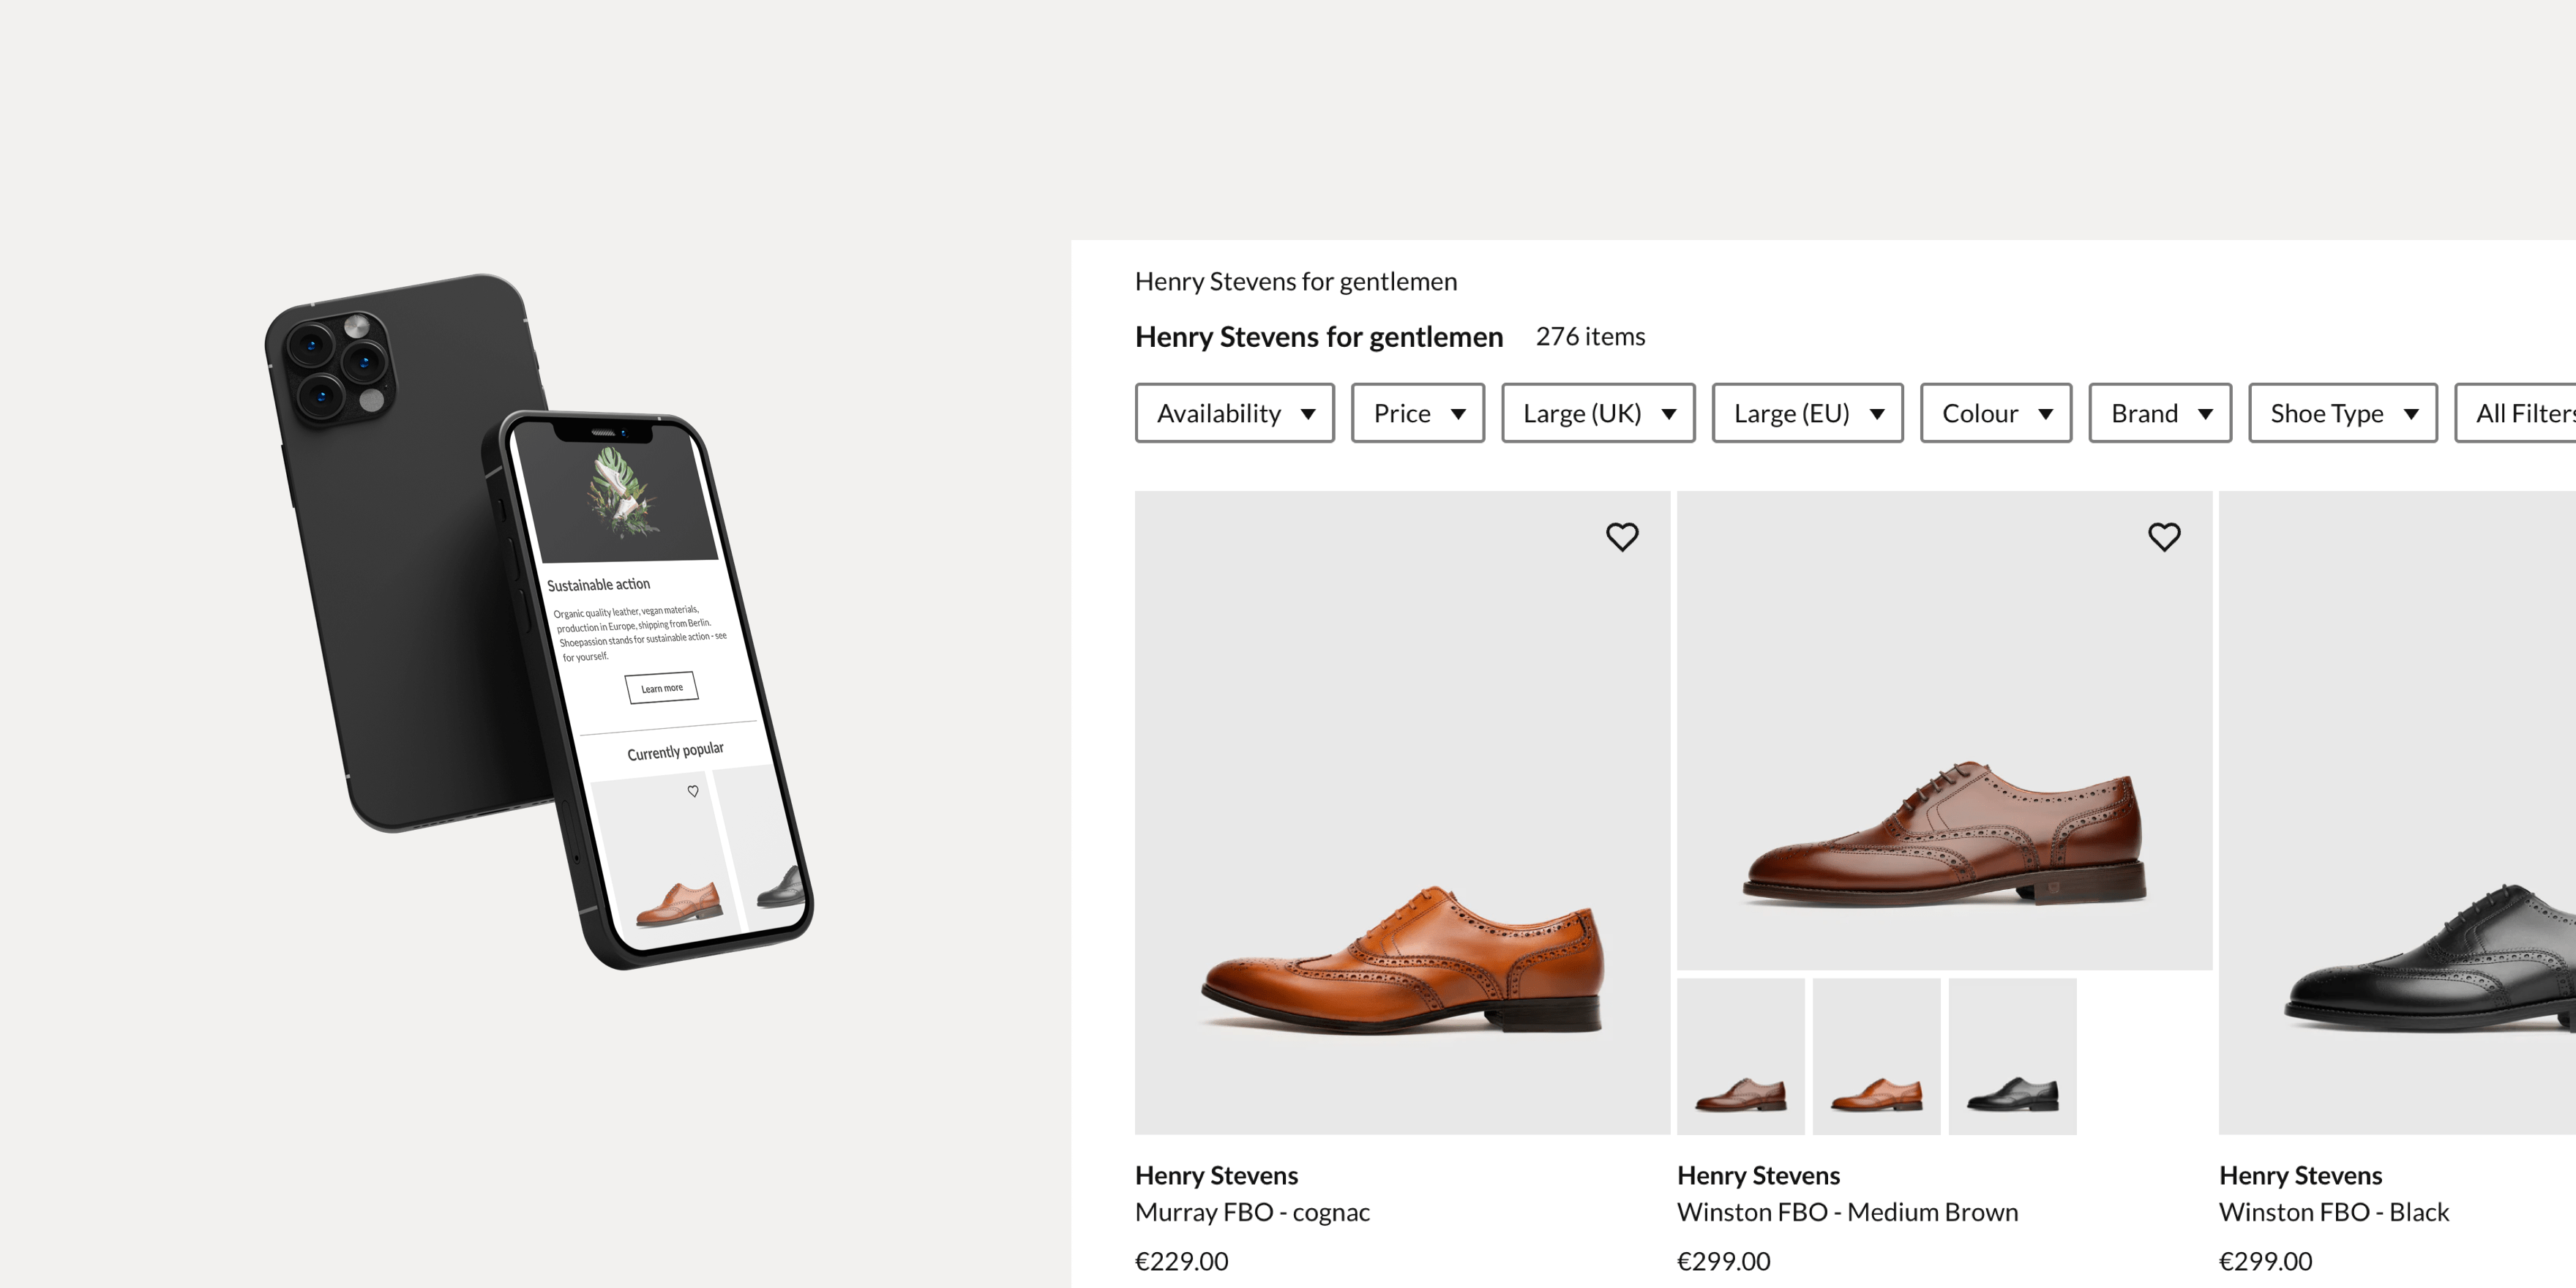
Task: Tap heart icon on phone mockup product
Action: coord(693,791)
